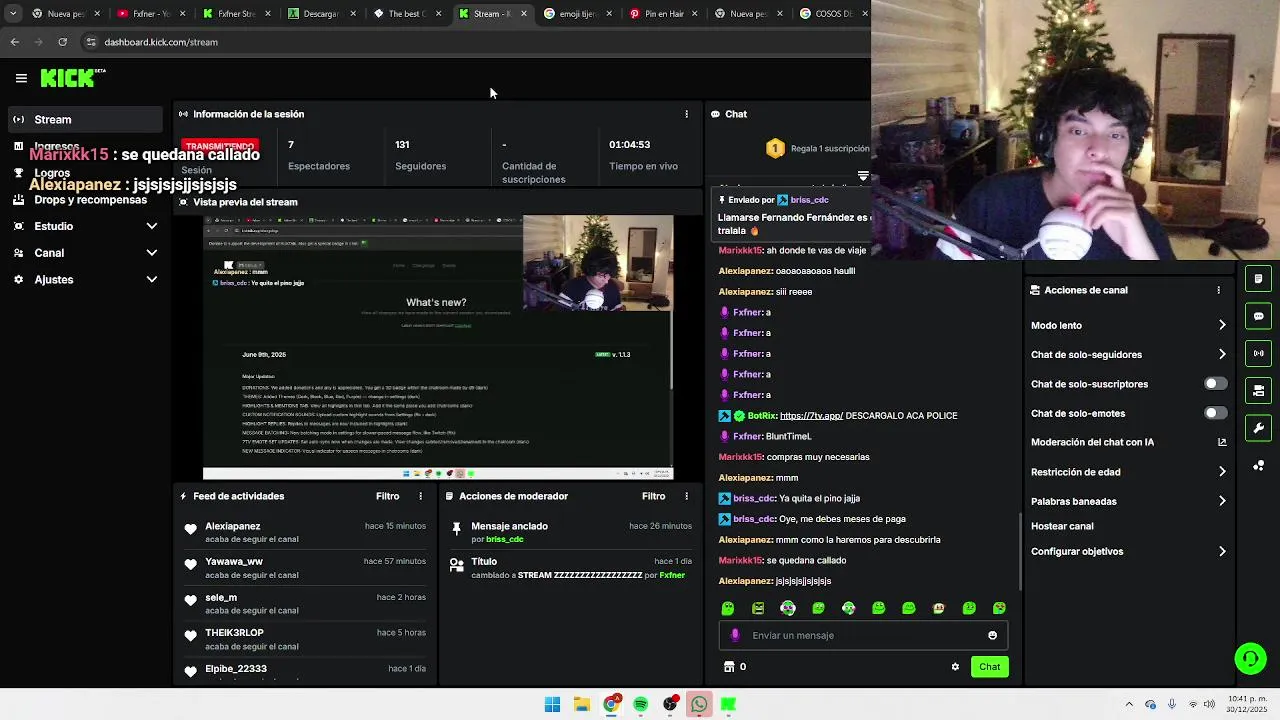
Task: Click the wrench moderator icon in right rail
Action: (1258, 428)
